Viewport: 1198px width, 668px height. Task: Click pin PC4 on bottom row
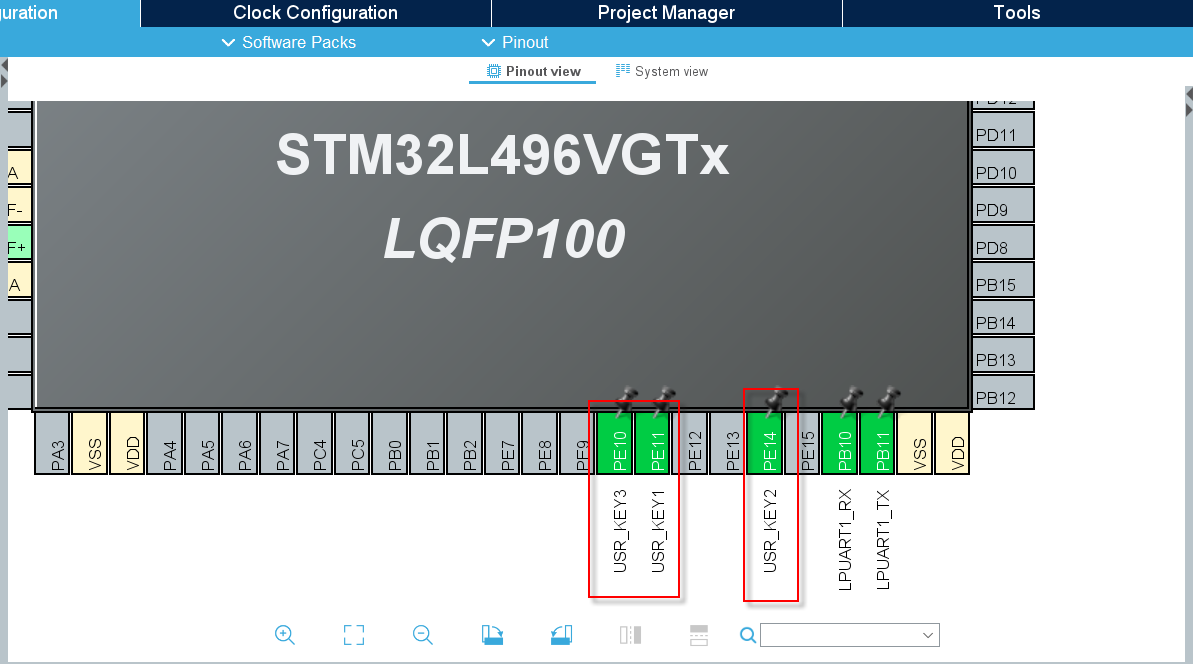(316, 444)
